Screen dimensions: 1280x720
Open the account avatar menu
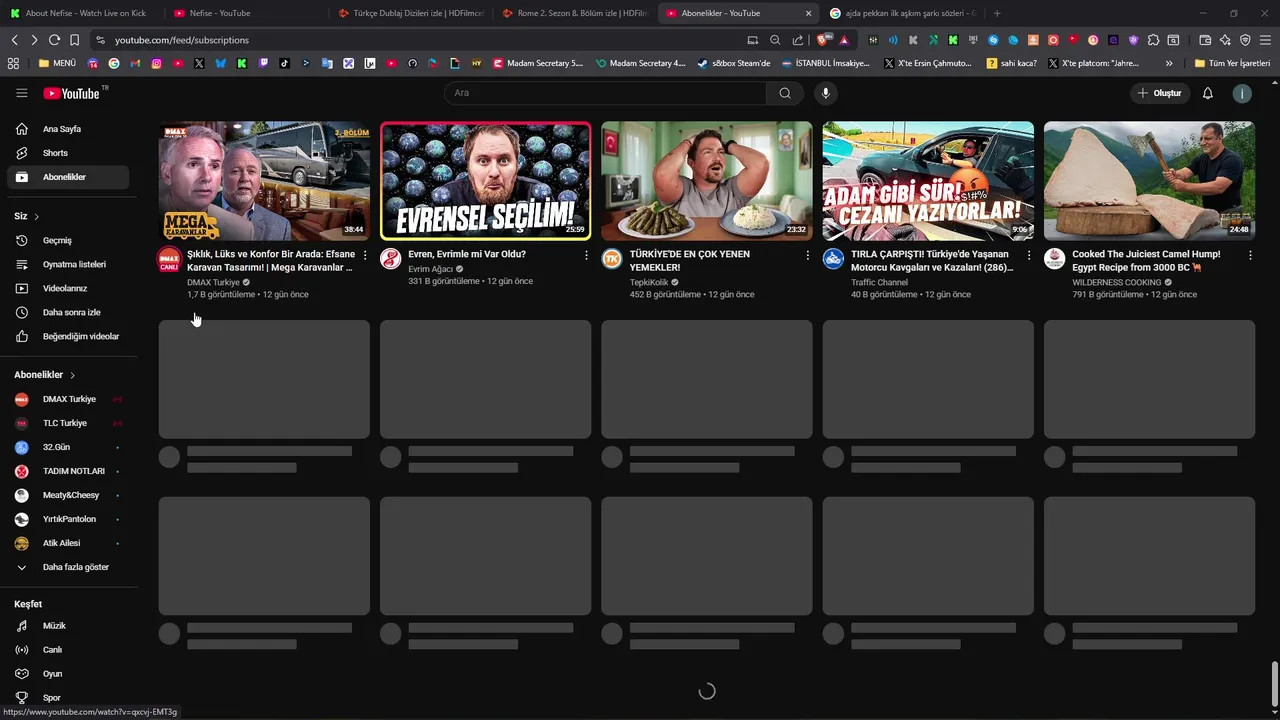click(x=1242, y=93)
